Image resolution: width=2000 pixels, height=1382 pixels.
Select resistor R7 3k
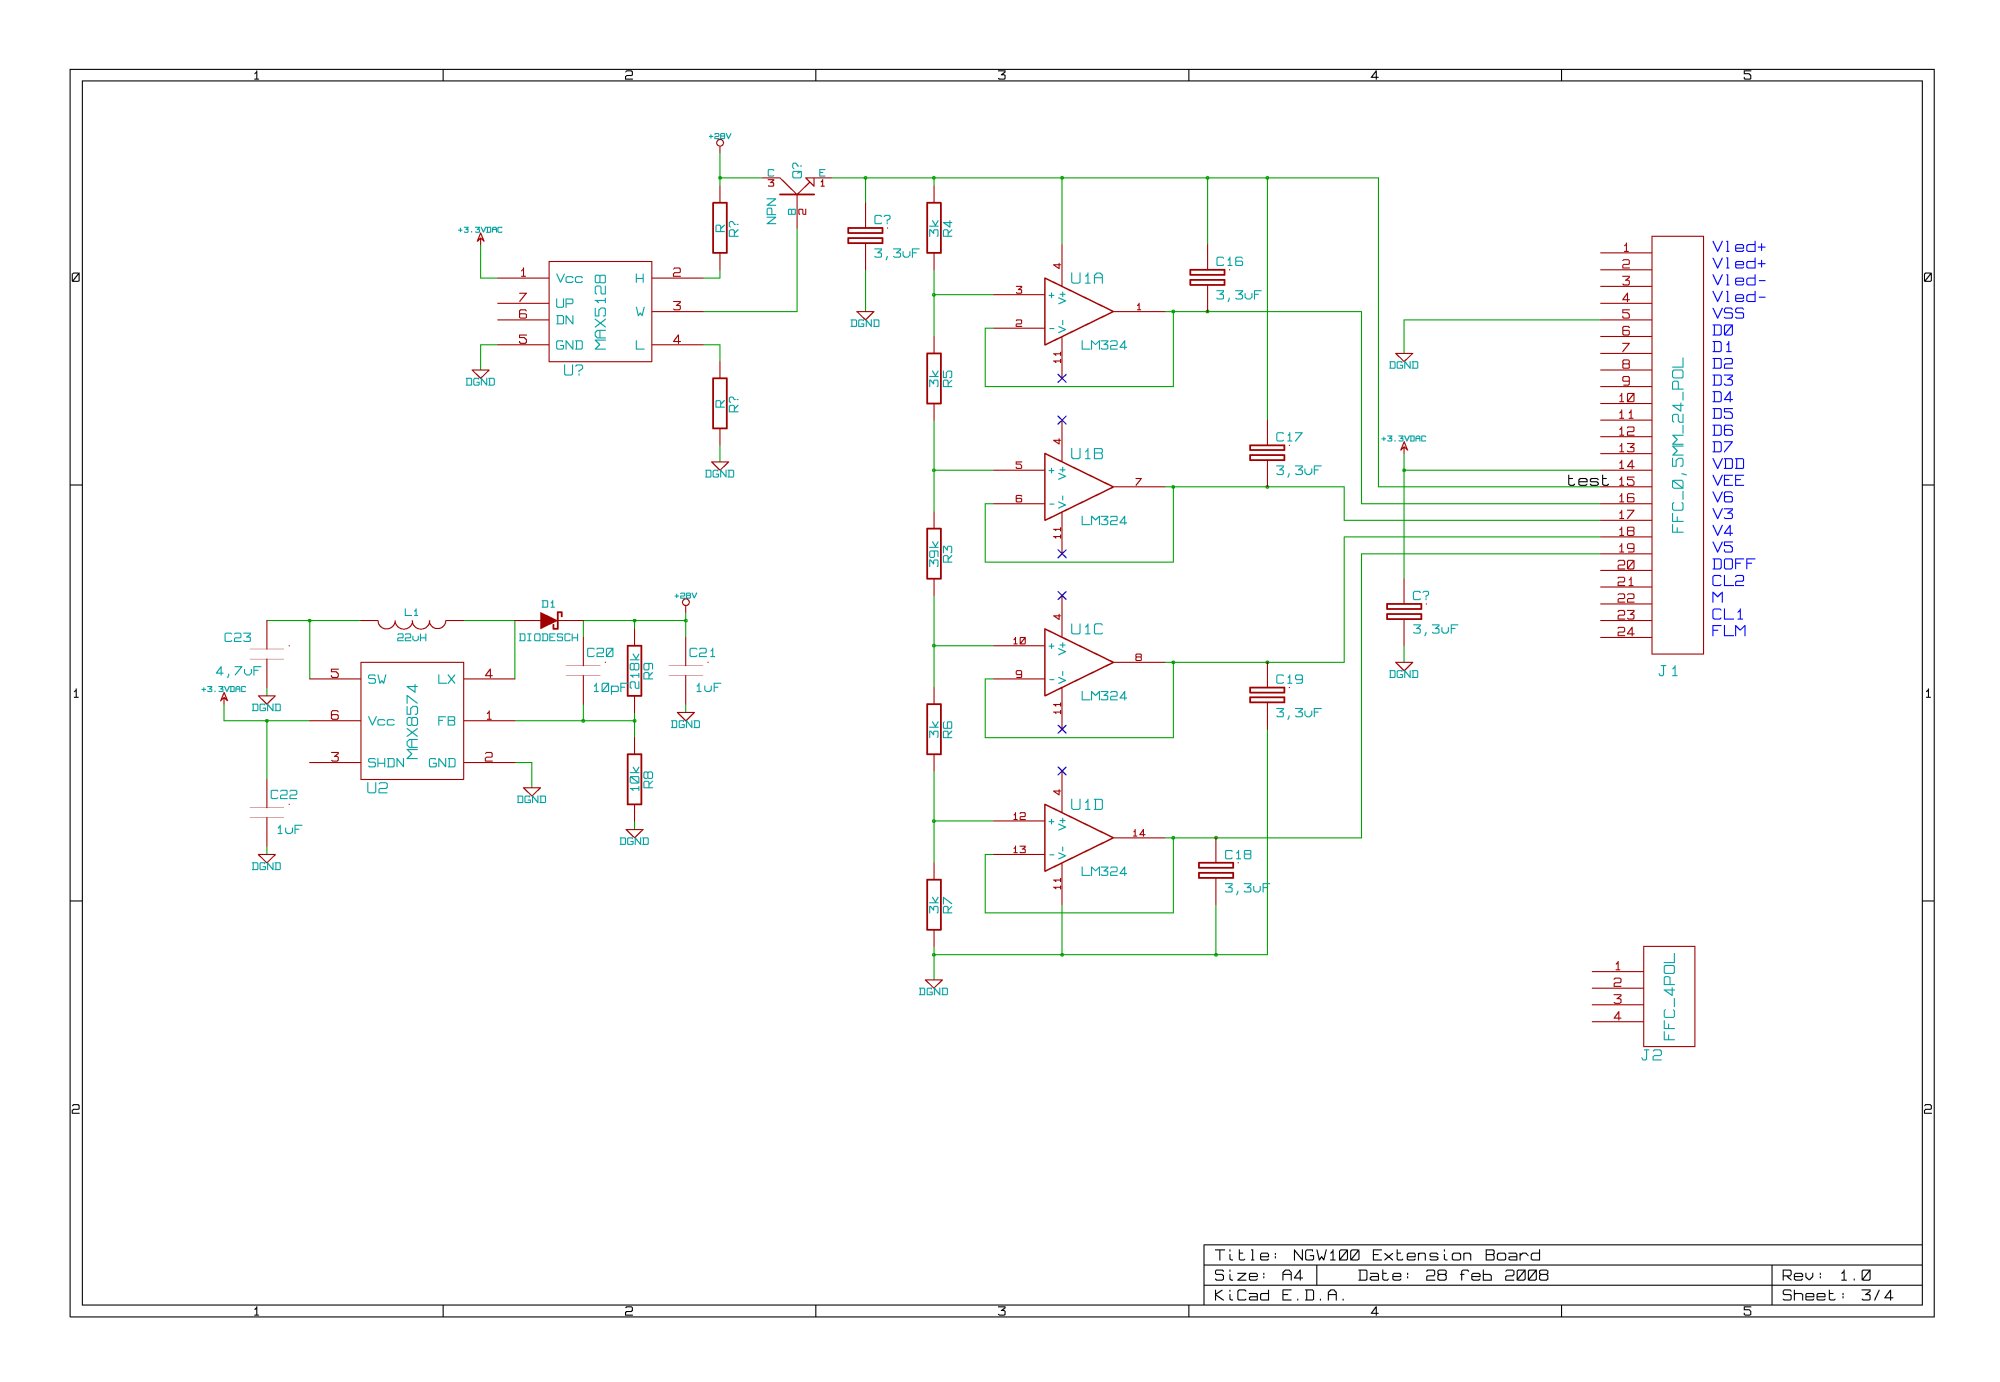tap(934, 905)
